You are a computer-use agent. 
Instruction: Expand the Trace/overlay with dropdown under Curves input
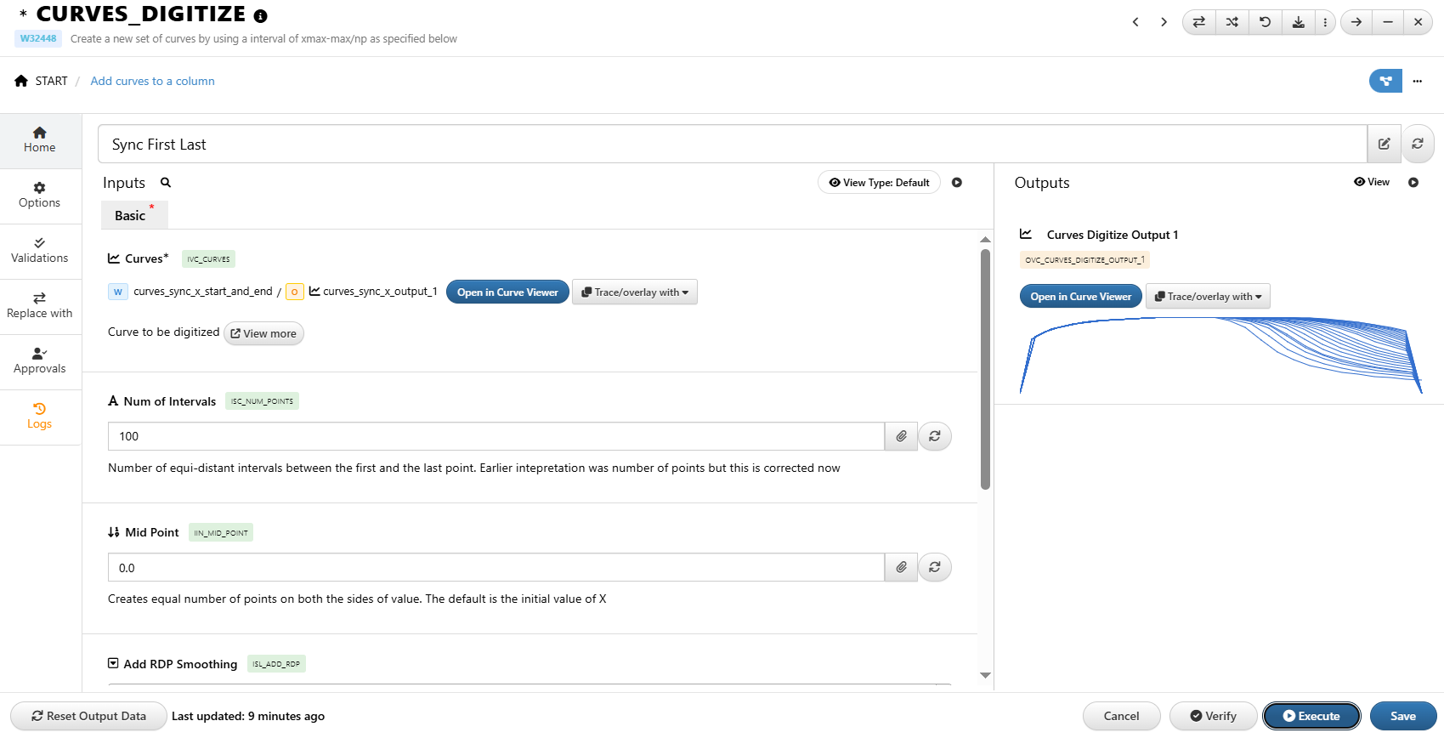(x=635, y=292)
